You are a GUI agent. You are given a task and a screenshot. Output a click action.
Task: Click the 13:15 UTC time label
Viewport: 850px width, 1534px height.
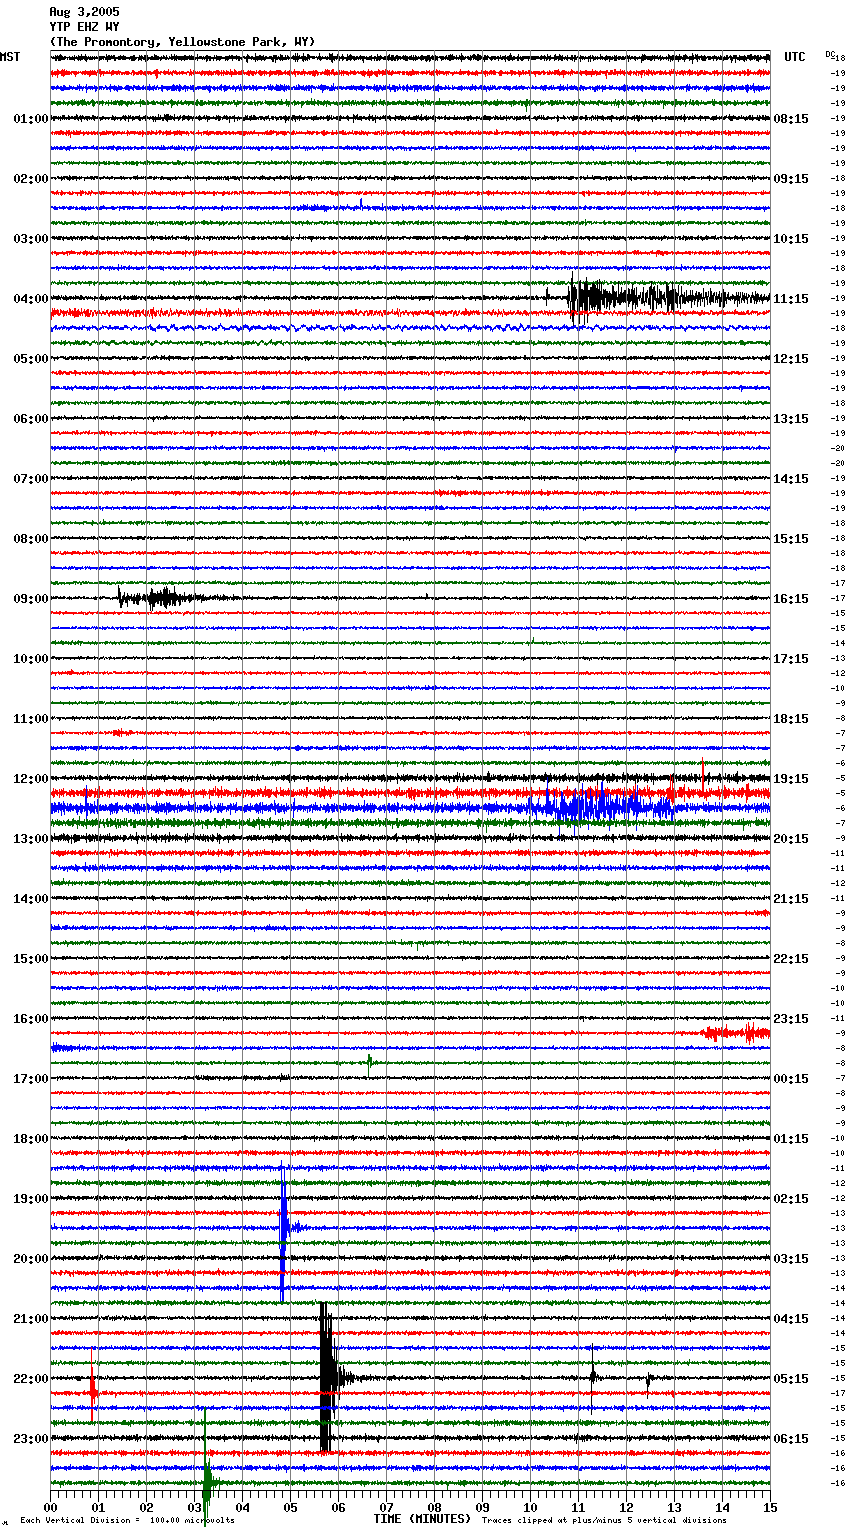point(791,419)
